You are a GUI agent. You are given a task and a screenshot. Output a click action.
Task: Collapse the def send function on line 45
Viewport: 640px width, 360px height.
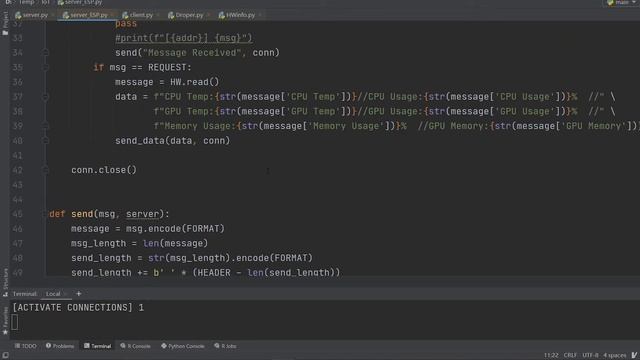coord(46,214)
